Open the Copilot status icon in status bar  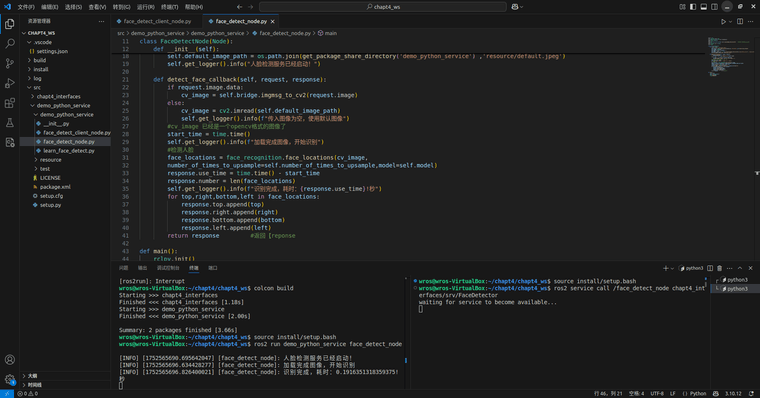pos(716,394)
